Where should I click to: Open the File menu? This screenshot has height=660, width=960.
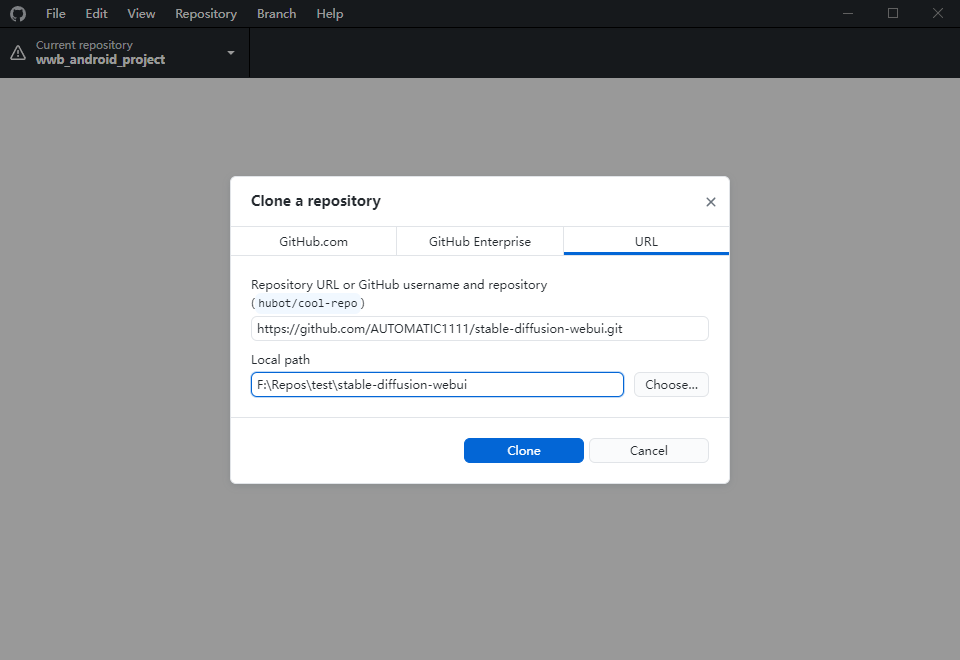click(x=55, y=13)
